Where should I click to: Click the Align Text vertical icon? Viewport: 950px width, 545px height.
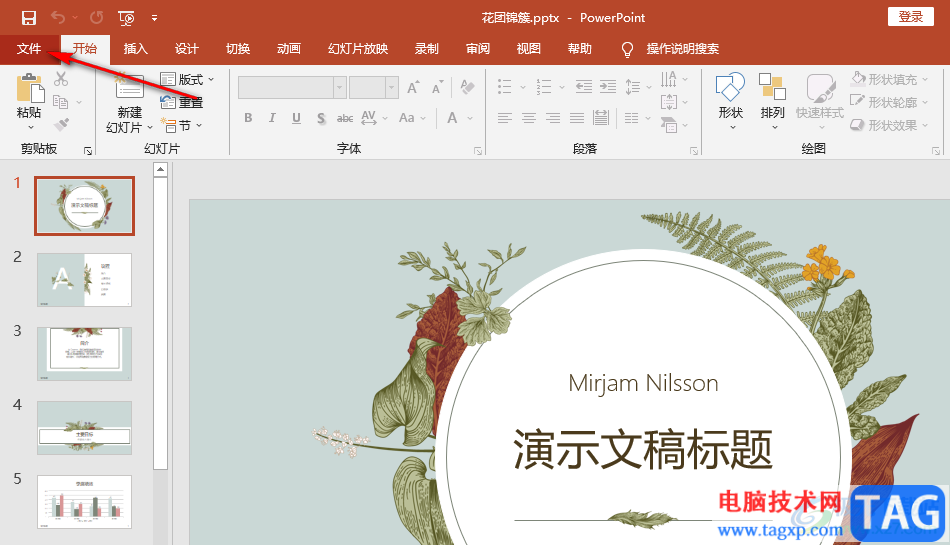(669, 102)
